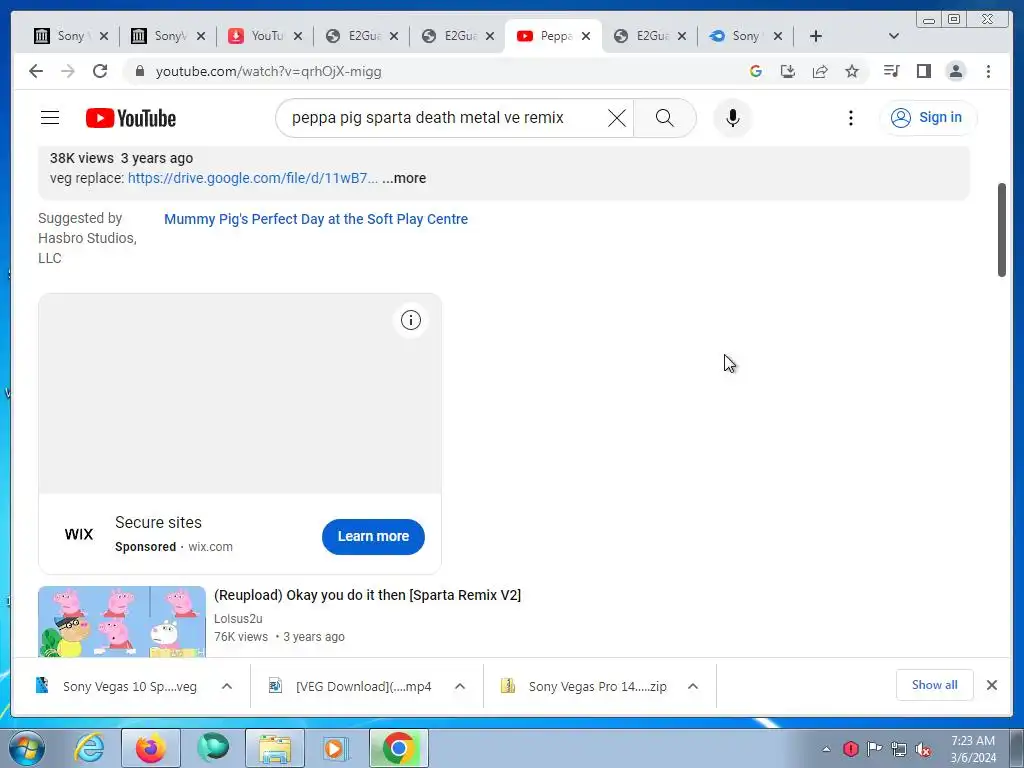Expand options for Sony Vegas Pro 14 zip
Screen dimensions: 1024x768
point(693,686)
